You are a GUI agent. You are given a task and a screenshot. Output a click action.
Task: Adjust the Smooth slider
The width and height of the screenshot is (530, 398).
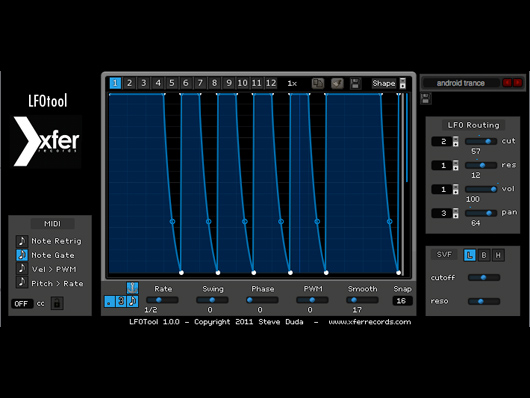362,300
